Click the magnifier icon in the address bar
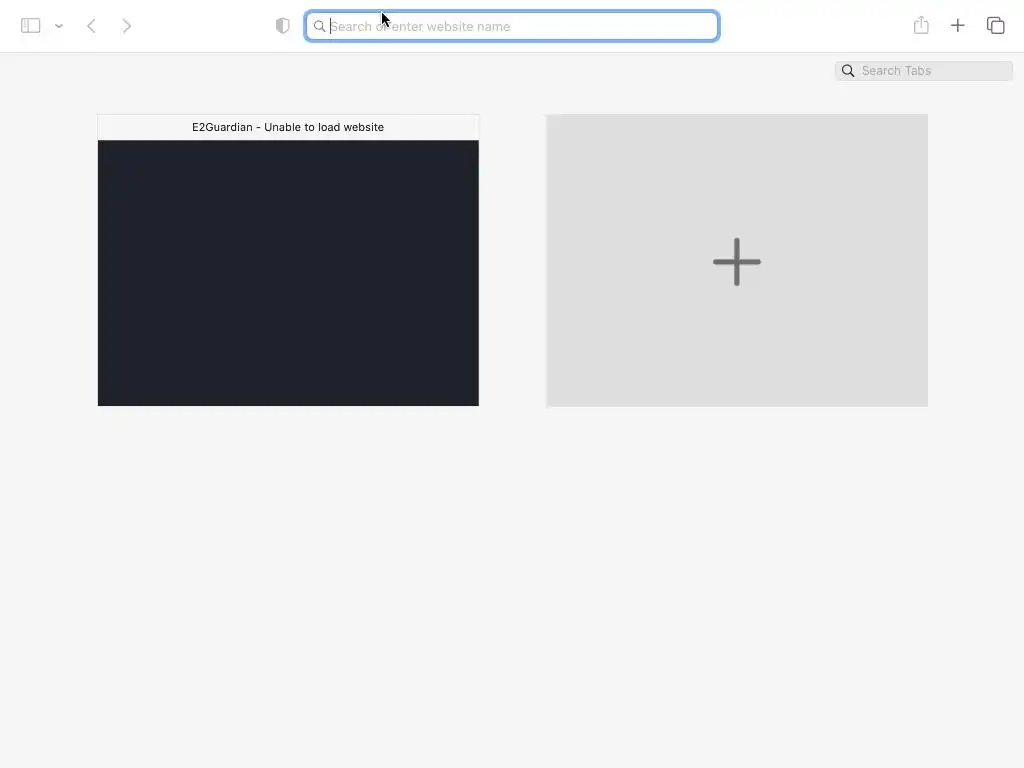1024x768 pixels. (319, 26)
